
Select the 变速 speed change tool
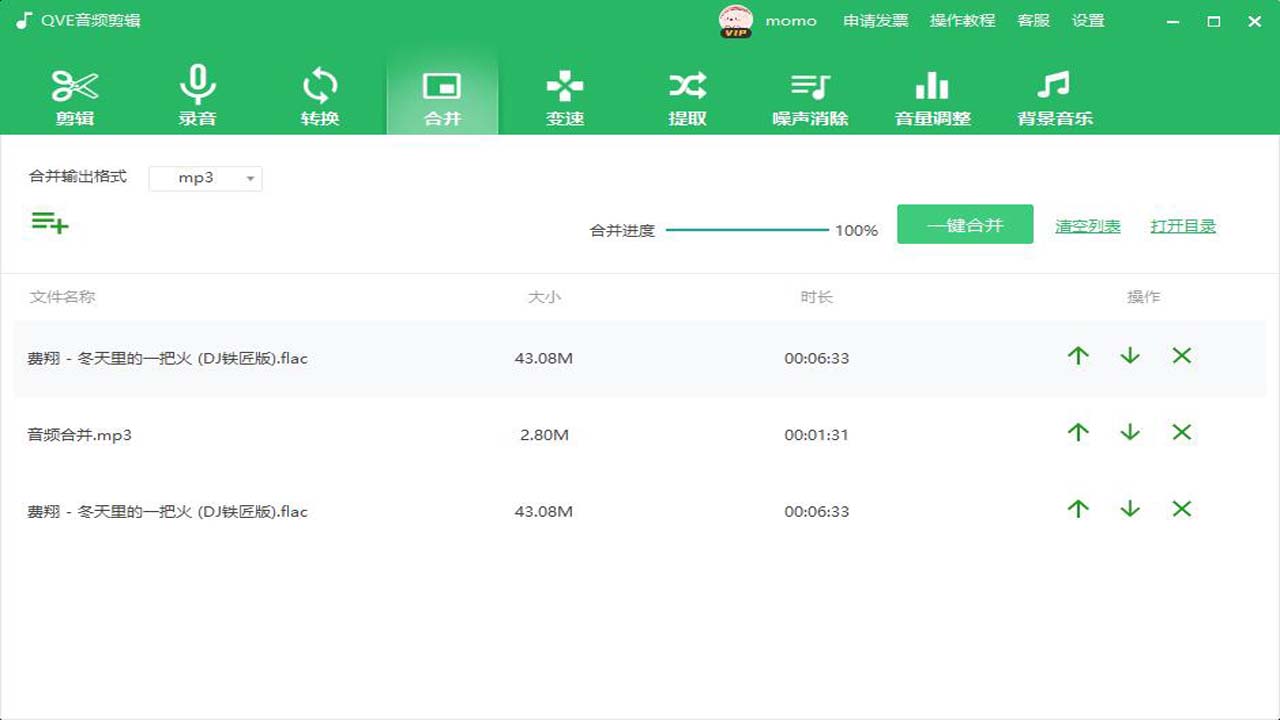[565, 97]
